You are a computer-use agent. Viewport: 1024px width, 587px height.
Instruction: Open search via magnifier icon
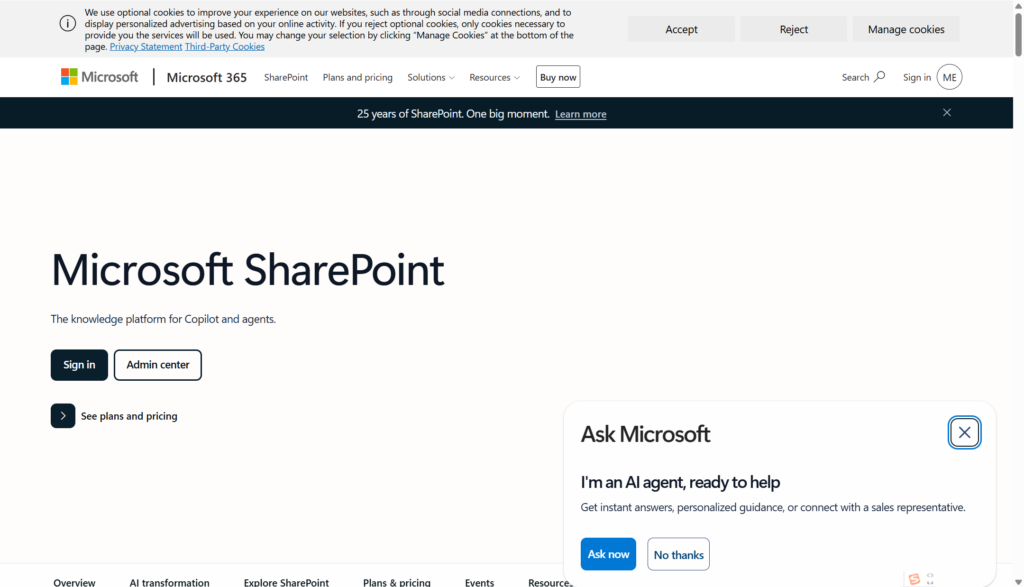point(880,77)
